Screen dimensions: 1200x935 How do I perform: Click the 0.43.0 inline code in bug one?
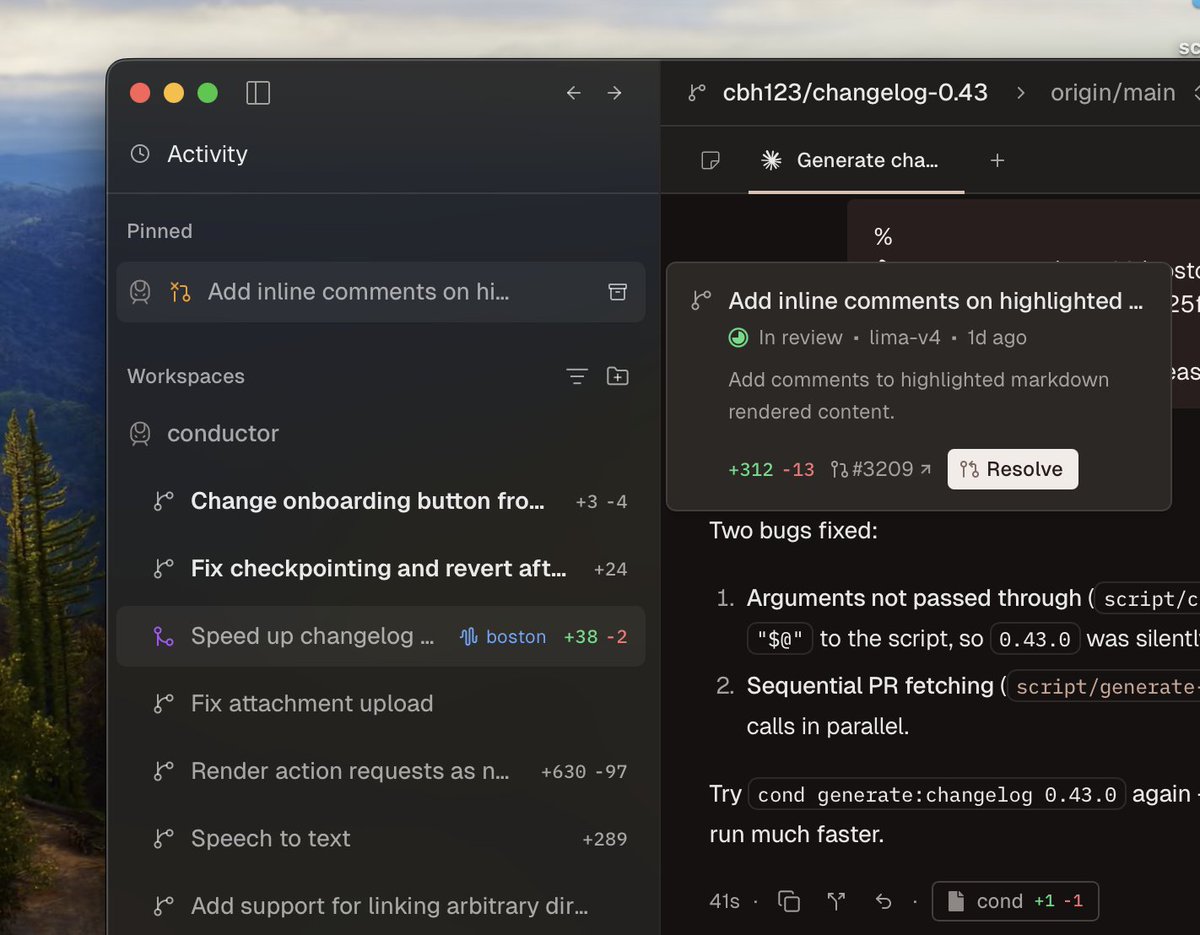pyautogui.click(x=1035, y=639)
